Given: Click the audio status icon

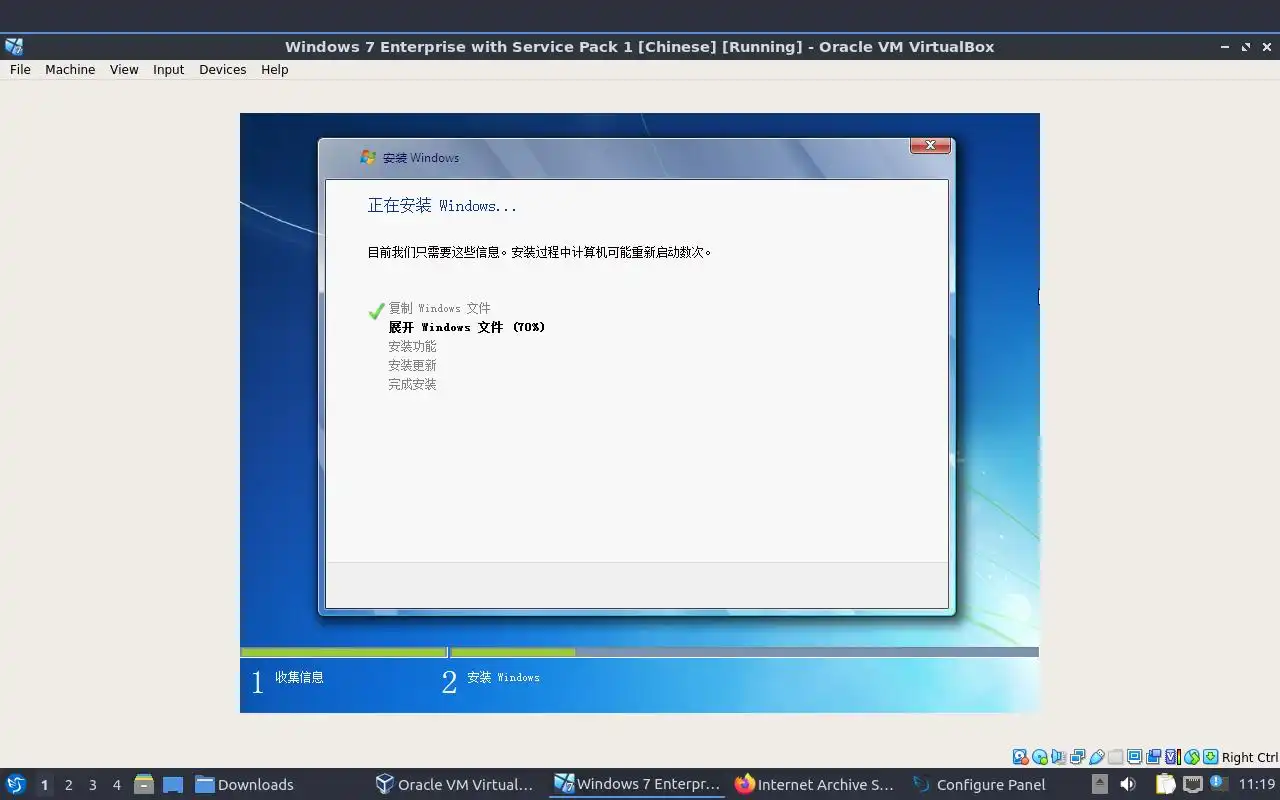Looking at the screenshot, I should (1058, 757).
